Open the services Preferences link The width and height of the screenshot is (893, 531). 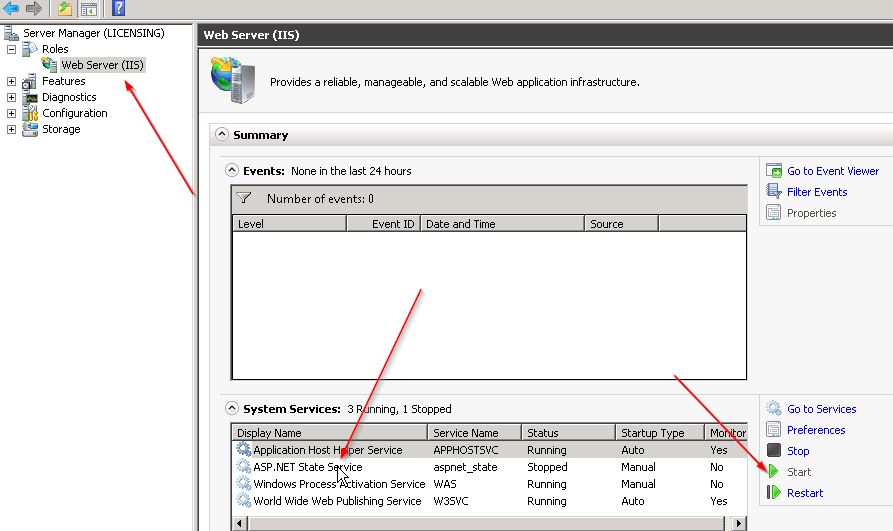pyautogui.click(x=816, y=430)
